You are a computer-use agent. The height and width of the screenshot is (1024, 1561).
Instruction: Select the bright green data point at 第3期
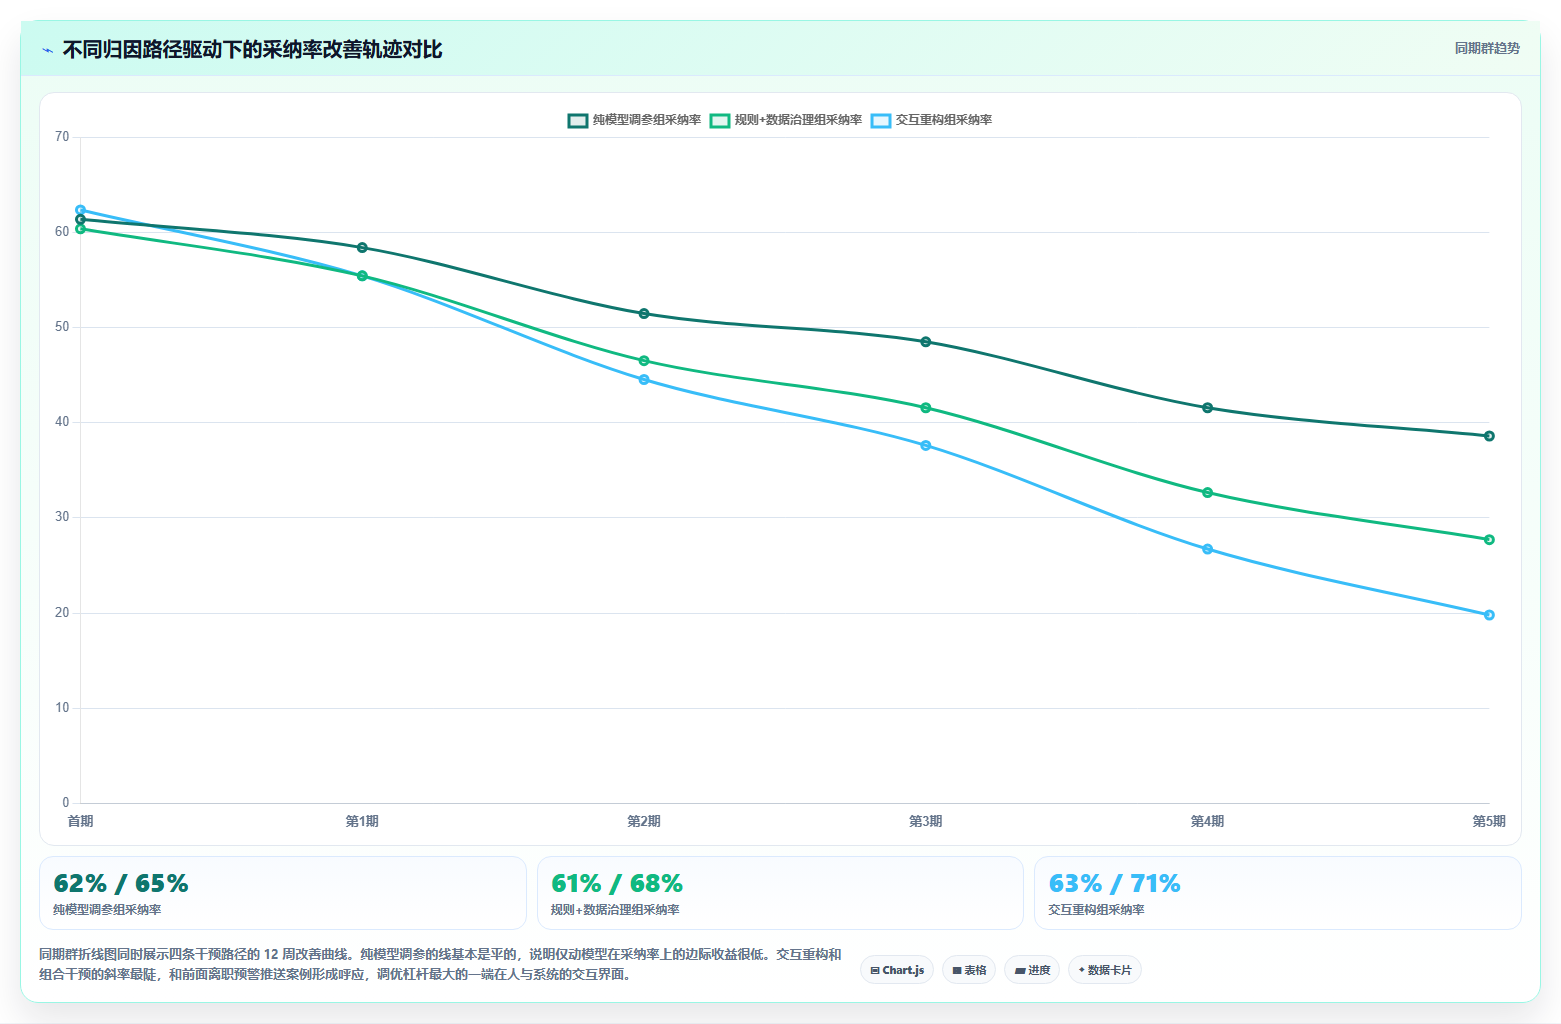(926, 408)
